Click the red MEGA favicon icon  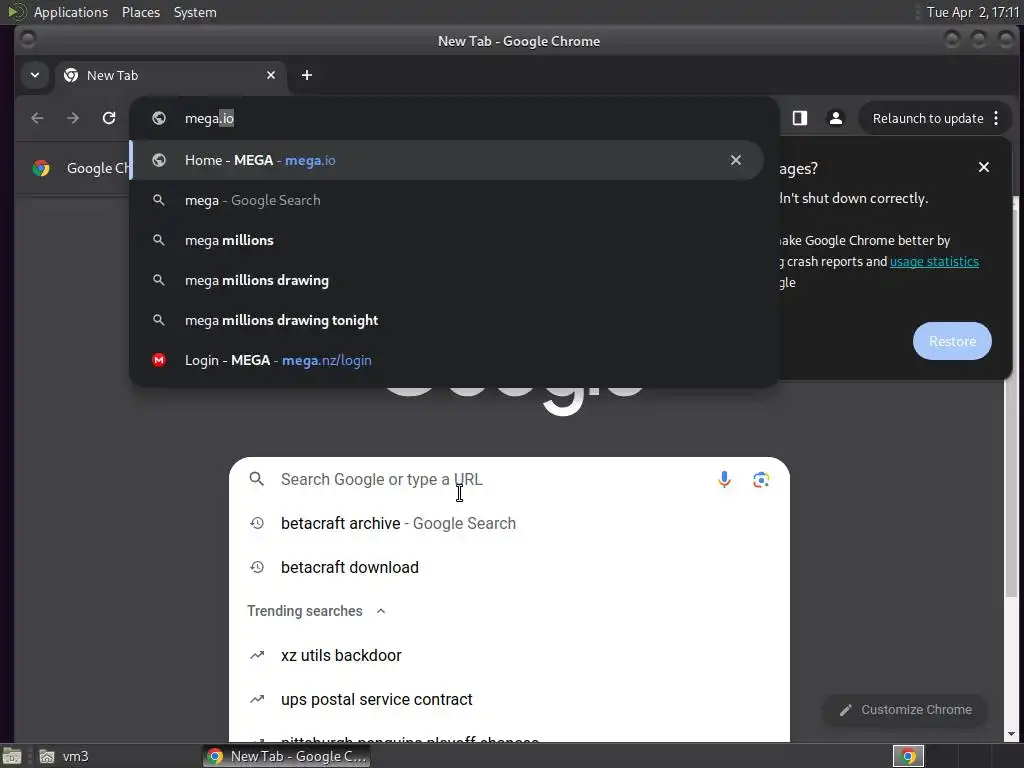[x=159, y=360]
